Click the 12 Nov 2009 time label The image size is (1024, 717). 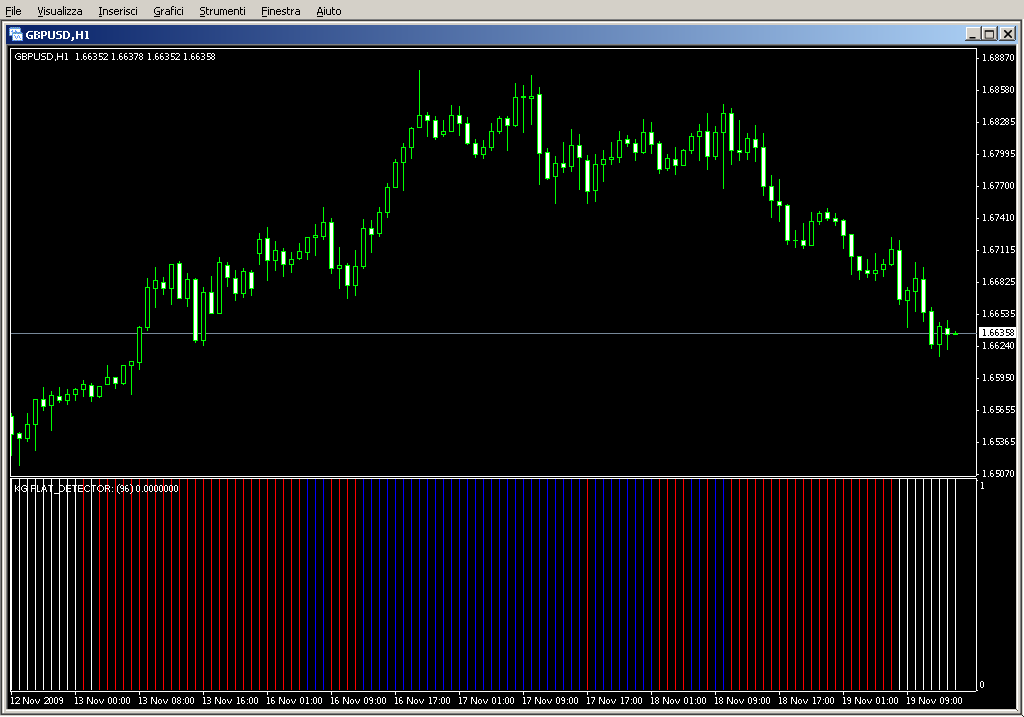(37, 701)
